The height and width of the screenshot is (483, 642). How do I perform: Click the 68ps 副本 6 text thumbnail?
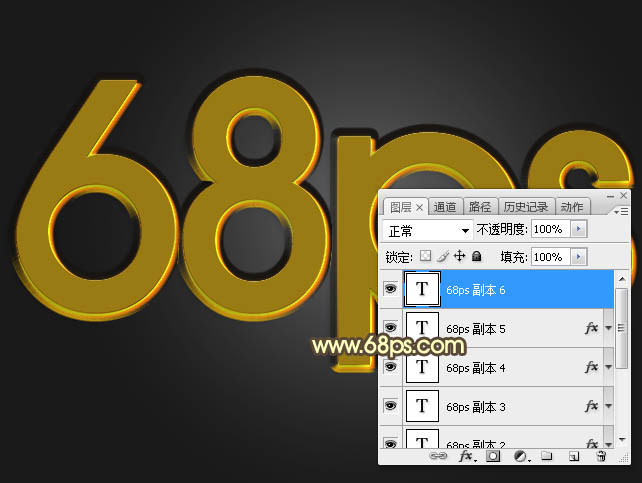pos(422,289)
